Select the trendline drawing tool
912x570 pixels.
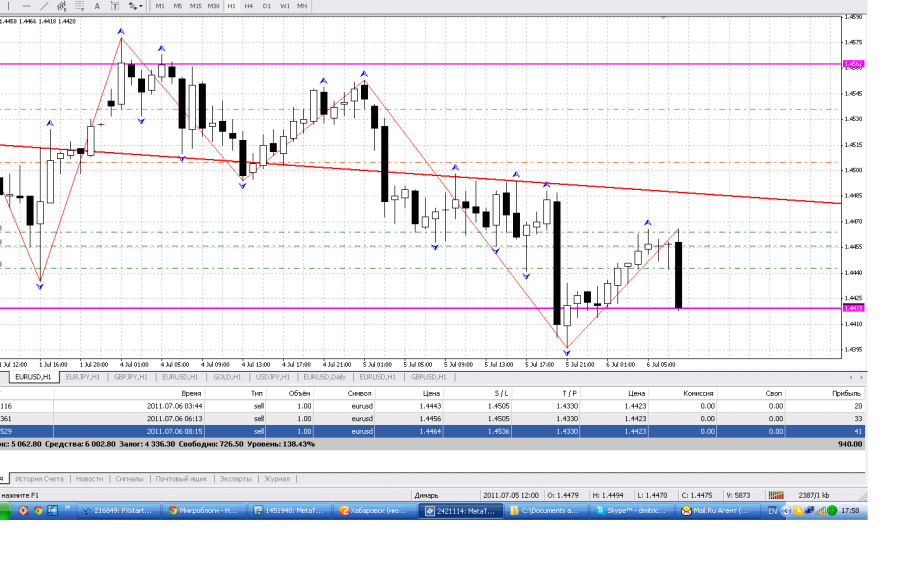(45, 6)
